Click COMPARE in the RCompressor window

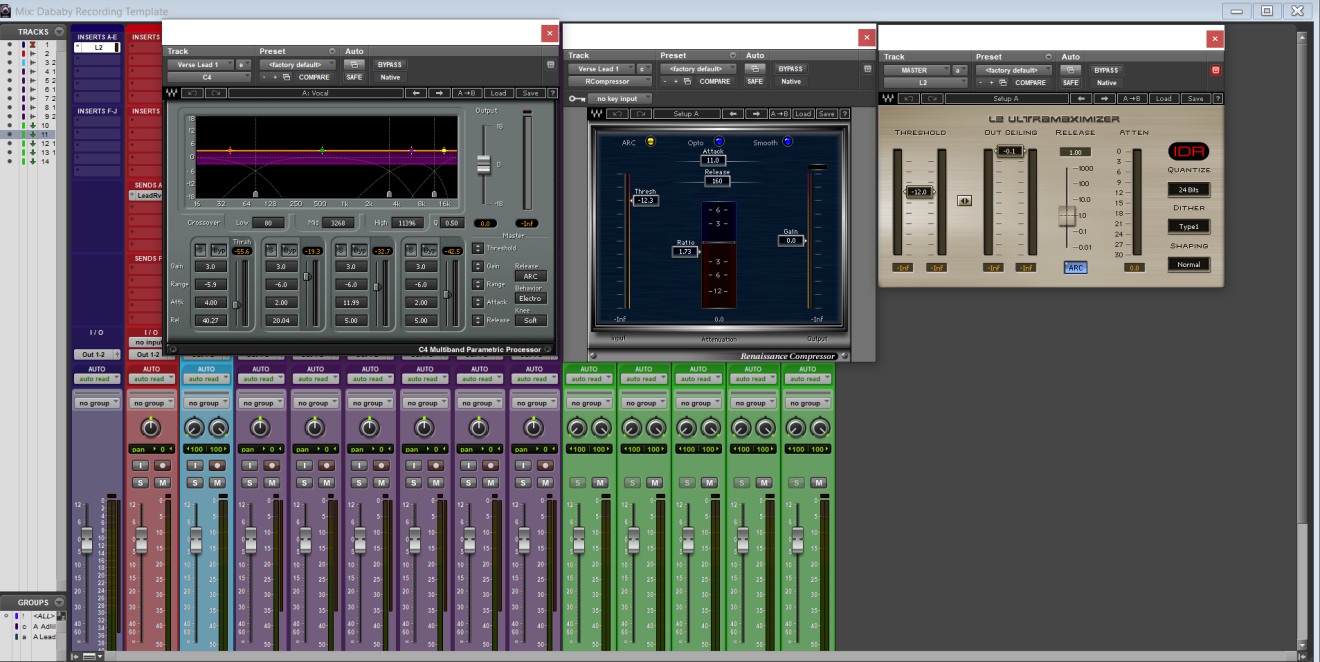tap(714, 81)
